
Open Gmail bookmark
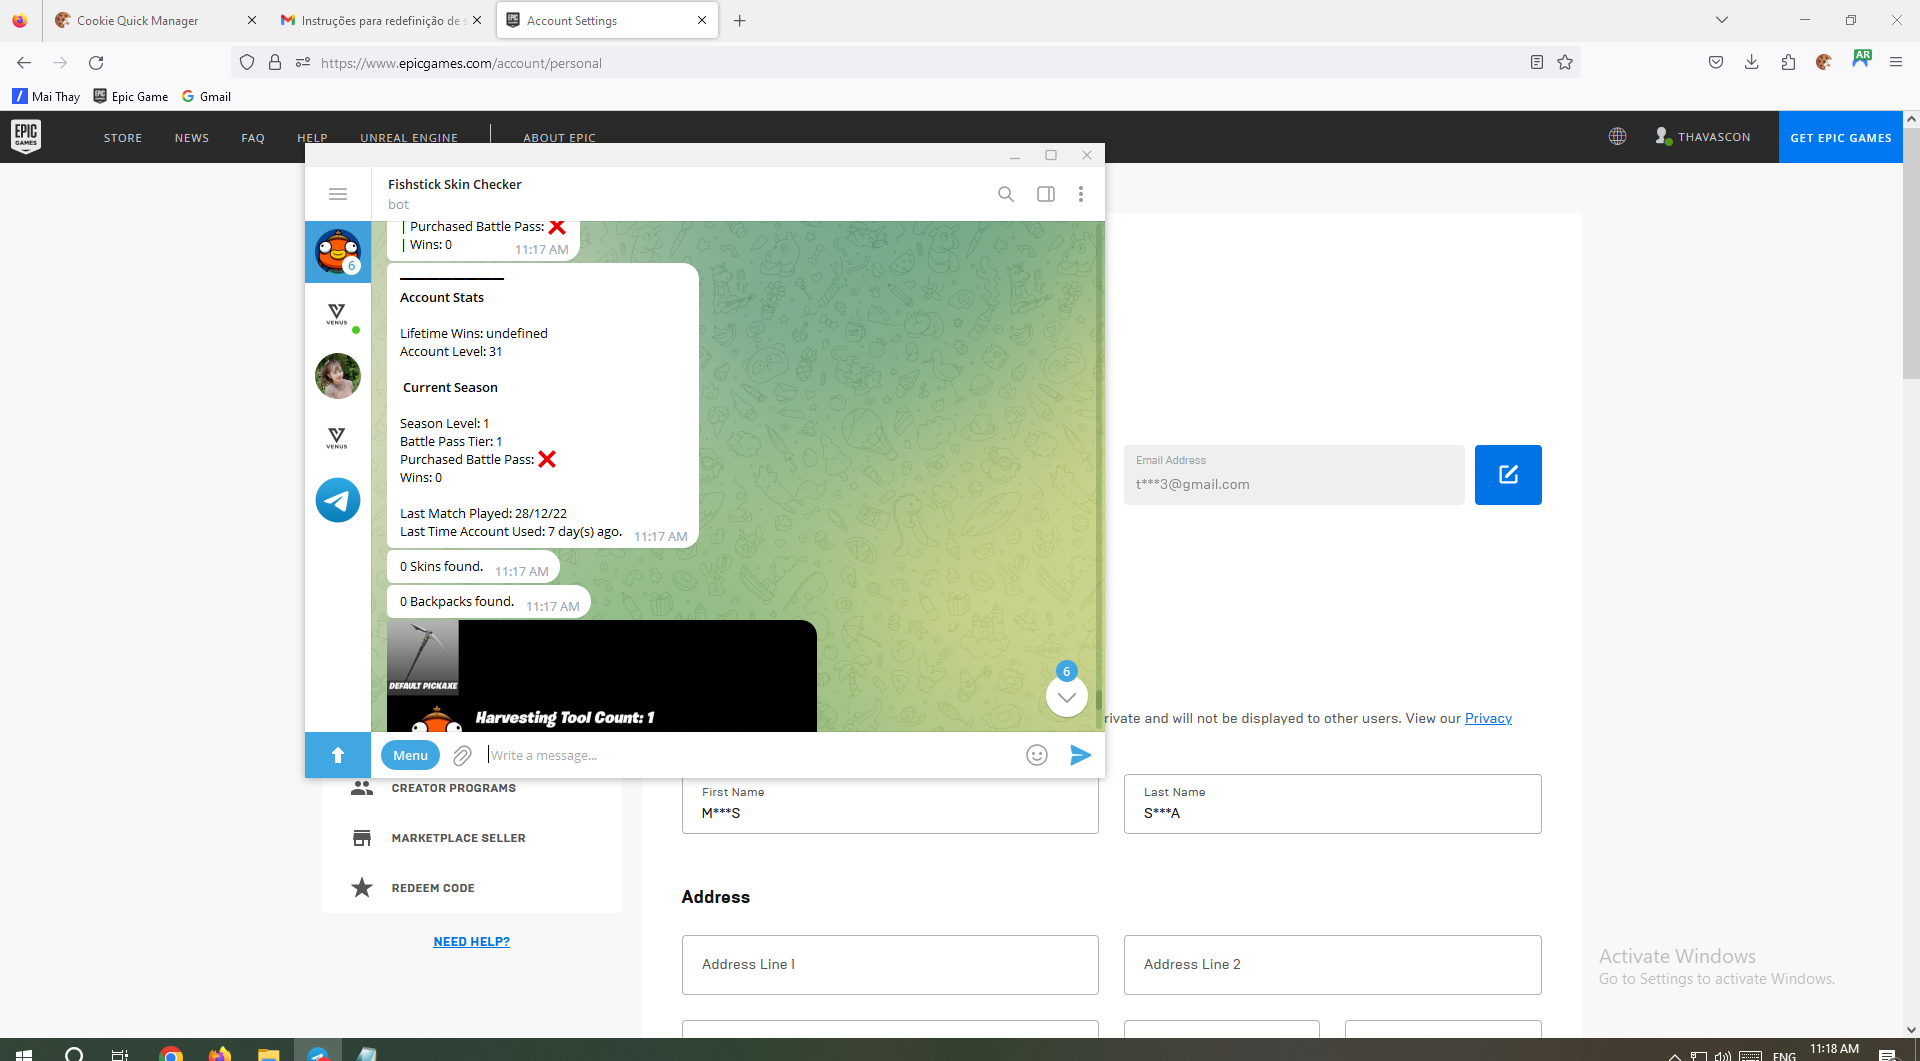pos(206,96)
